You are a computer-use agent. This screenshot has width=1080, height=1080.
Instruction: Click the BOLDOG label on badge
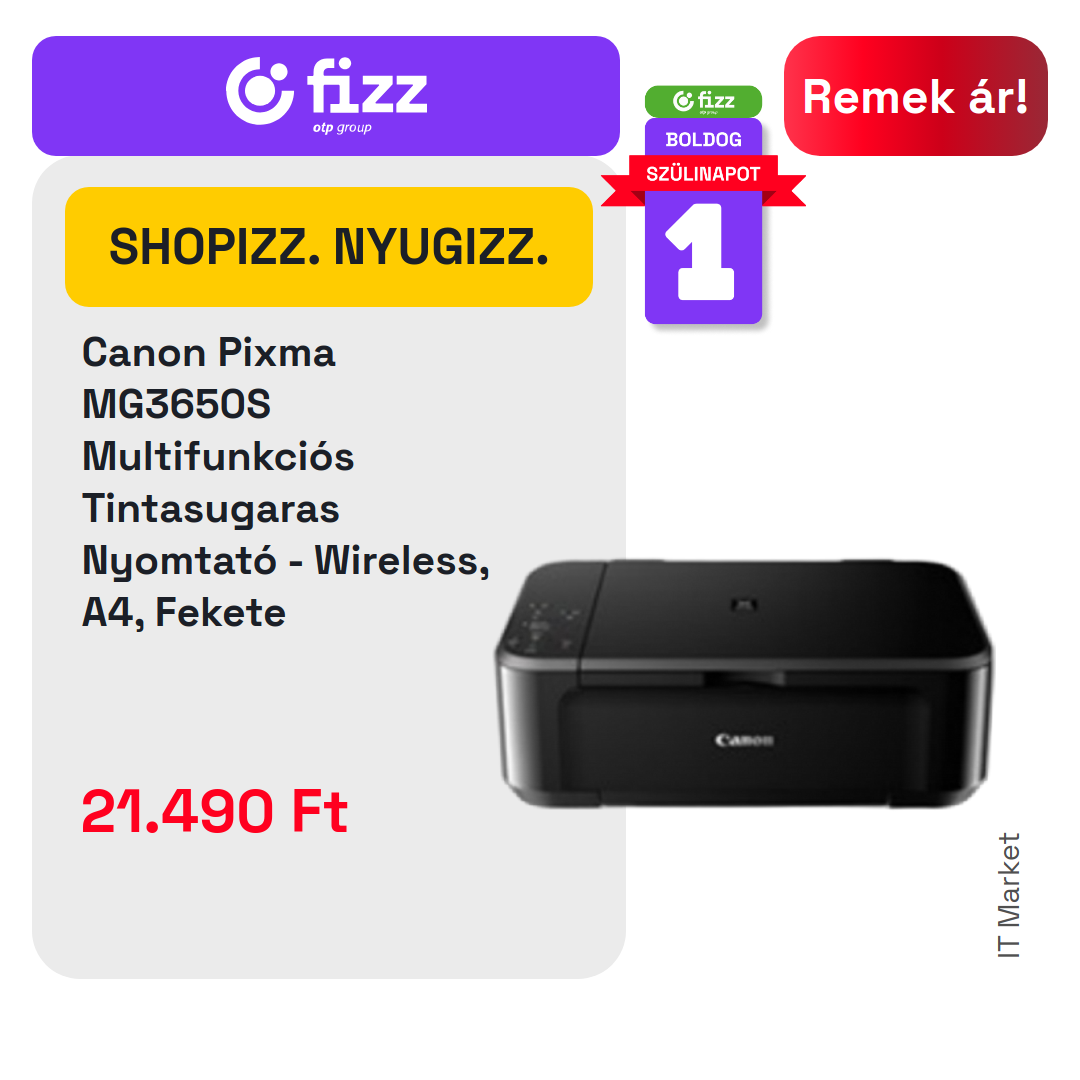(x=703, y=140)
